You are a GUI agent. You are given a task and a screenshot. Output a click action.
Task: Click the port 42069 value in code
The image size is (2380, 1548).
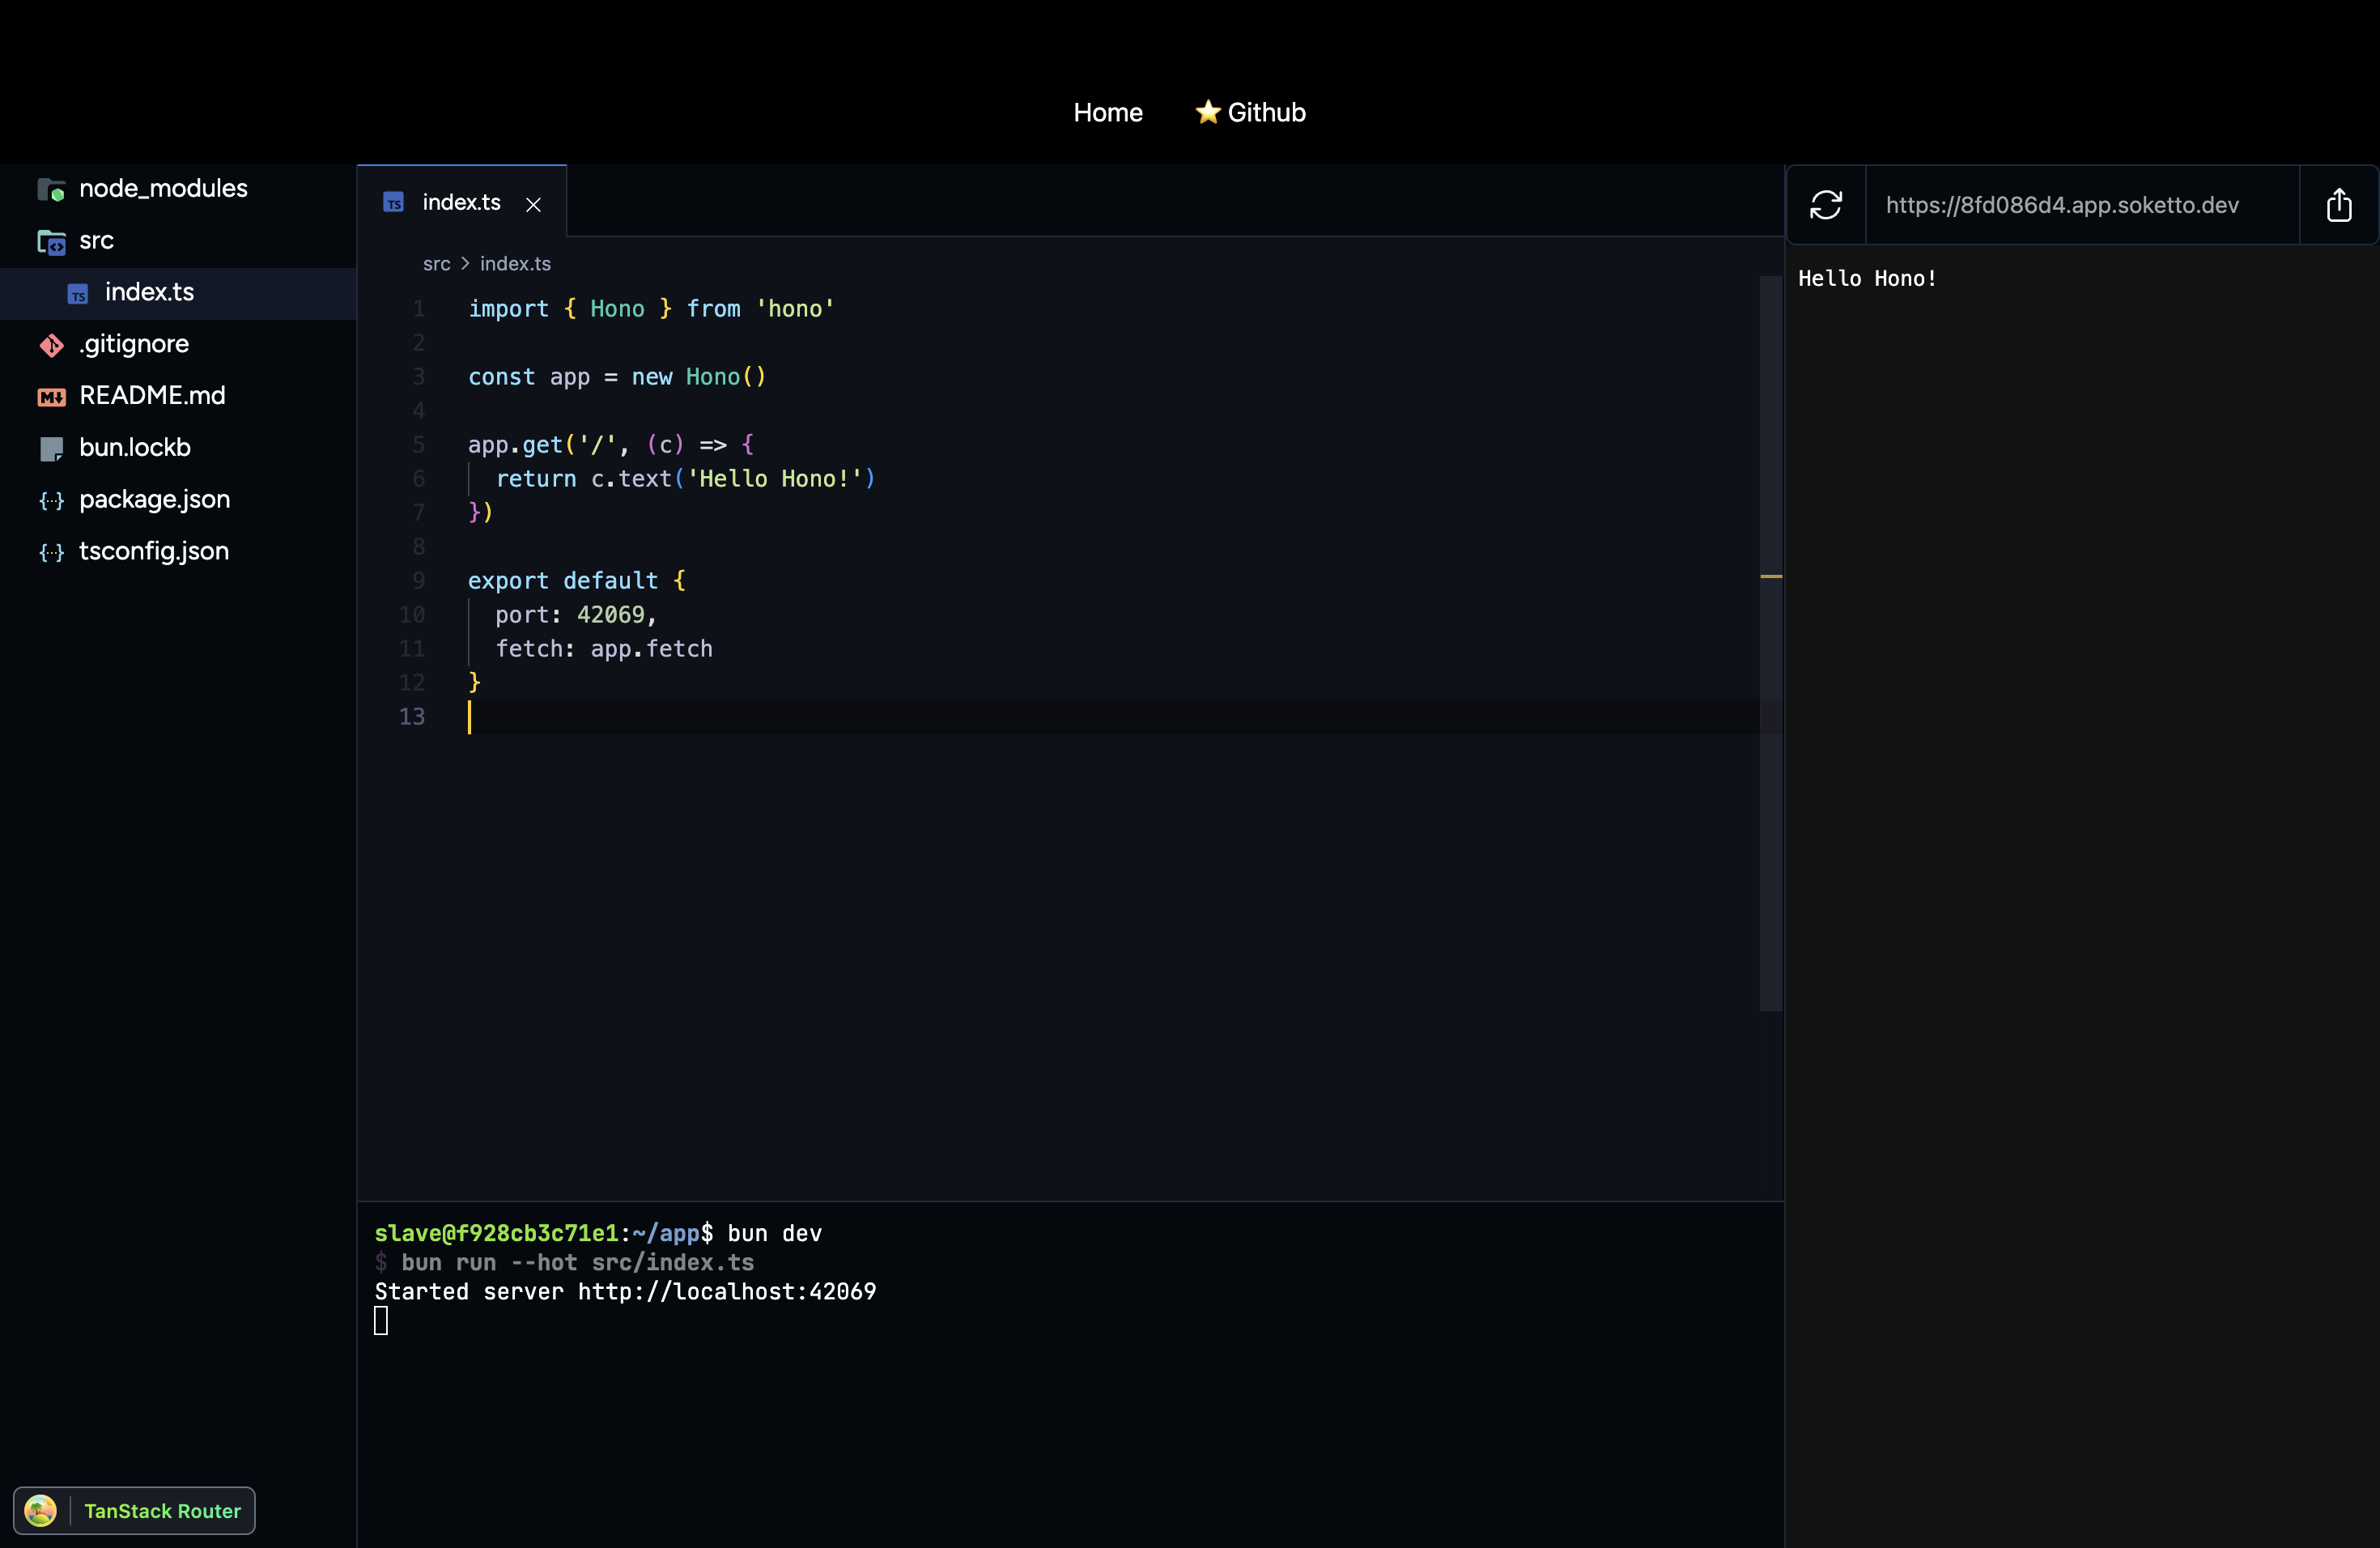611,615
